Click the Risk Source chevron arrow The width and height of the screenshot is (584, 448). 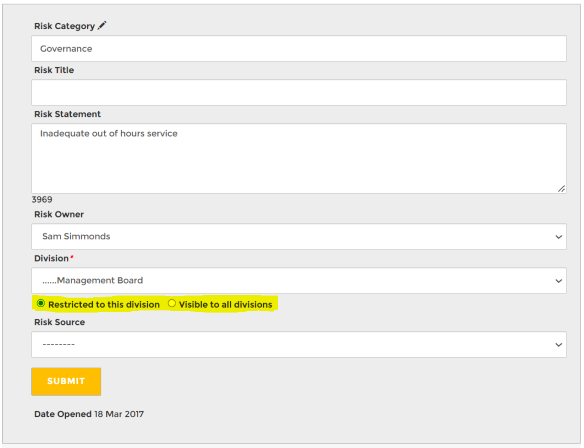(x=558, y=345)
